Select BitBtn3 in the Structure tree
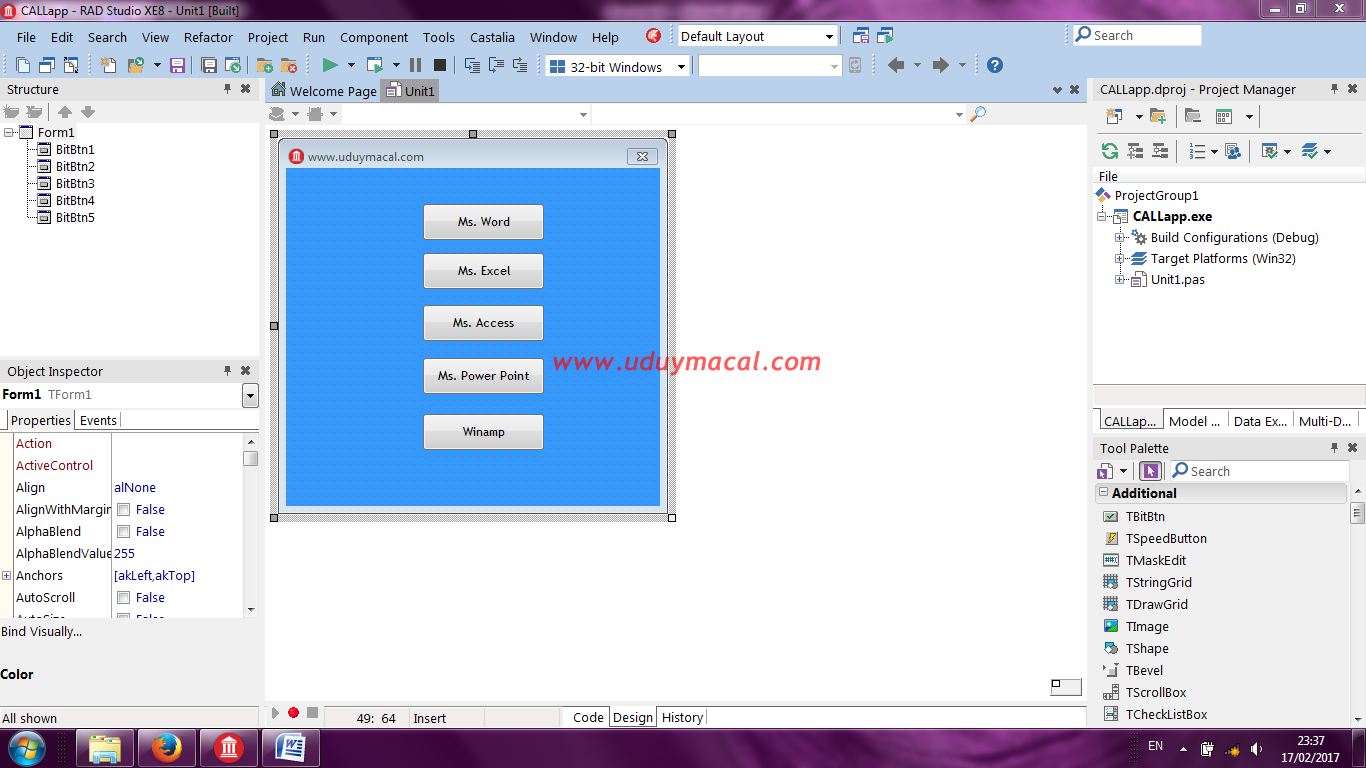Viewport: 1366px width, 768px height. point(75,183)
